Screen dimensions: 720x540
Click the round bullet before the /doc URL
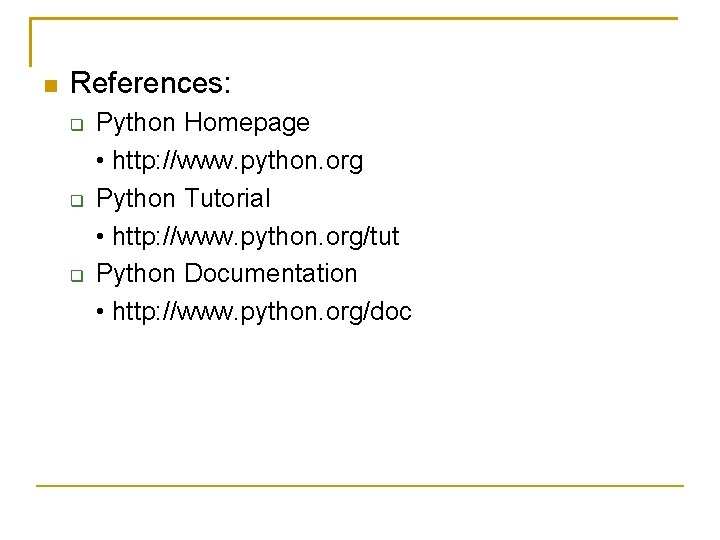[102, 312]
